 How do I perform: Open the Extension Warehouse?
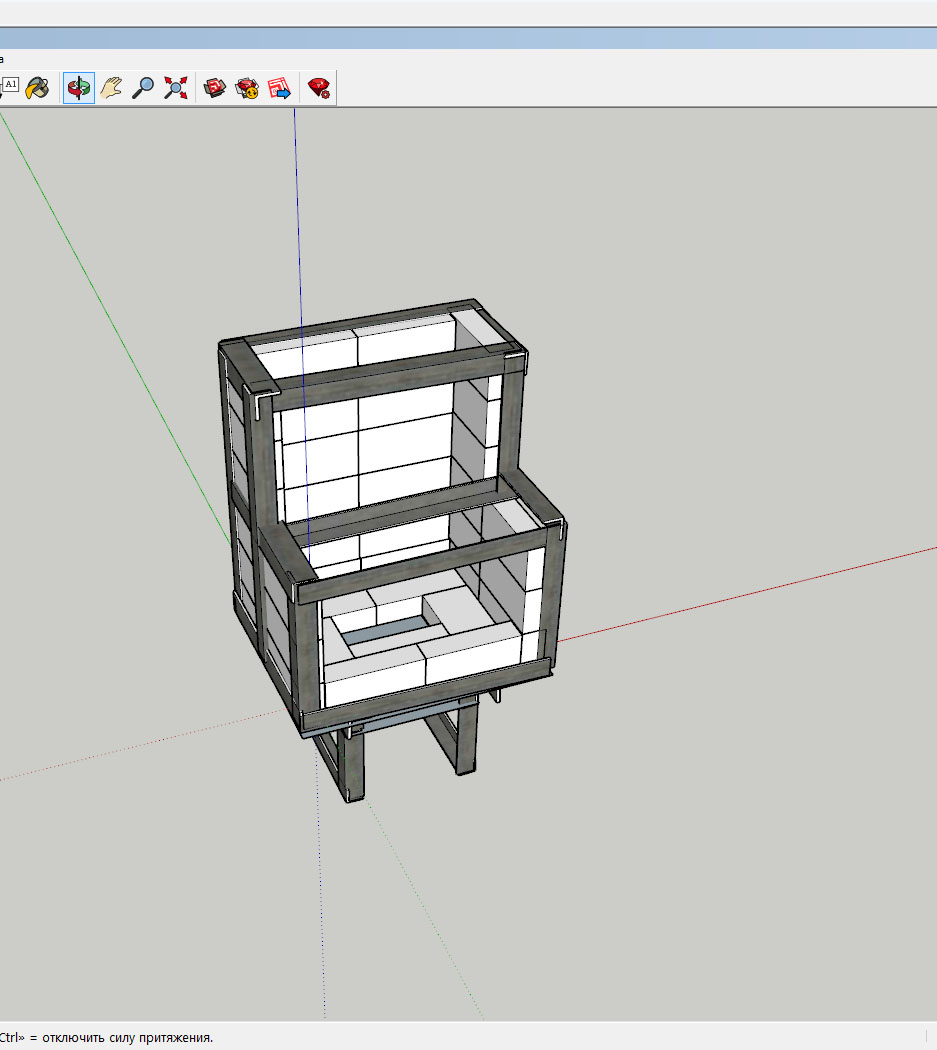pyautogui.click(x=247, y=88)
